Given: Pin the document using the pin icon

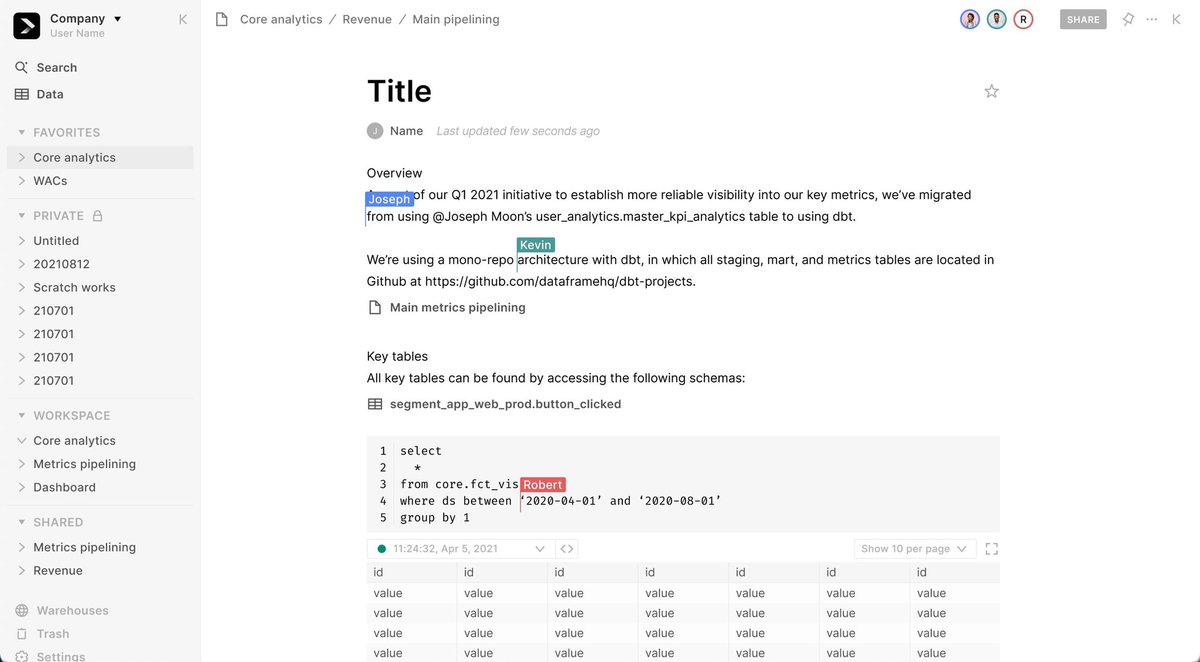Looking at the screenshot, I should coord(1127,18).
